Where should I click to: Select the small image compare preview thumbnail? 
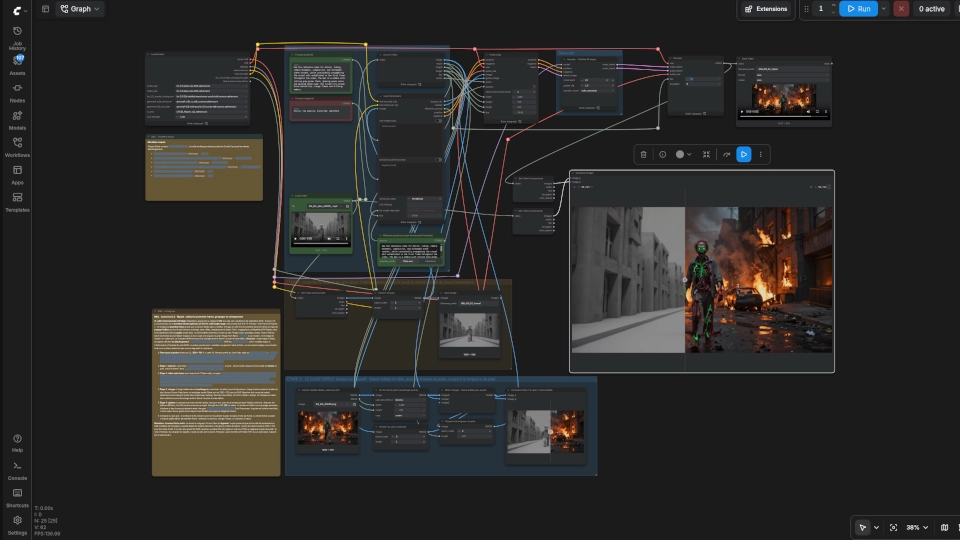(545, 432)
